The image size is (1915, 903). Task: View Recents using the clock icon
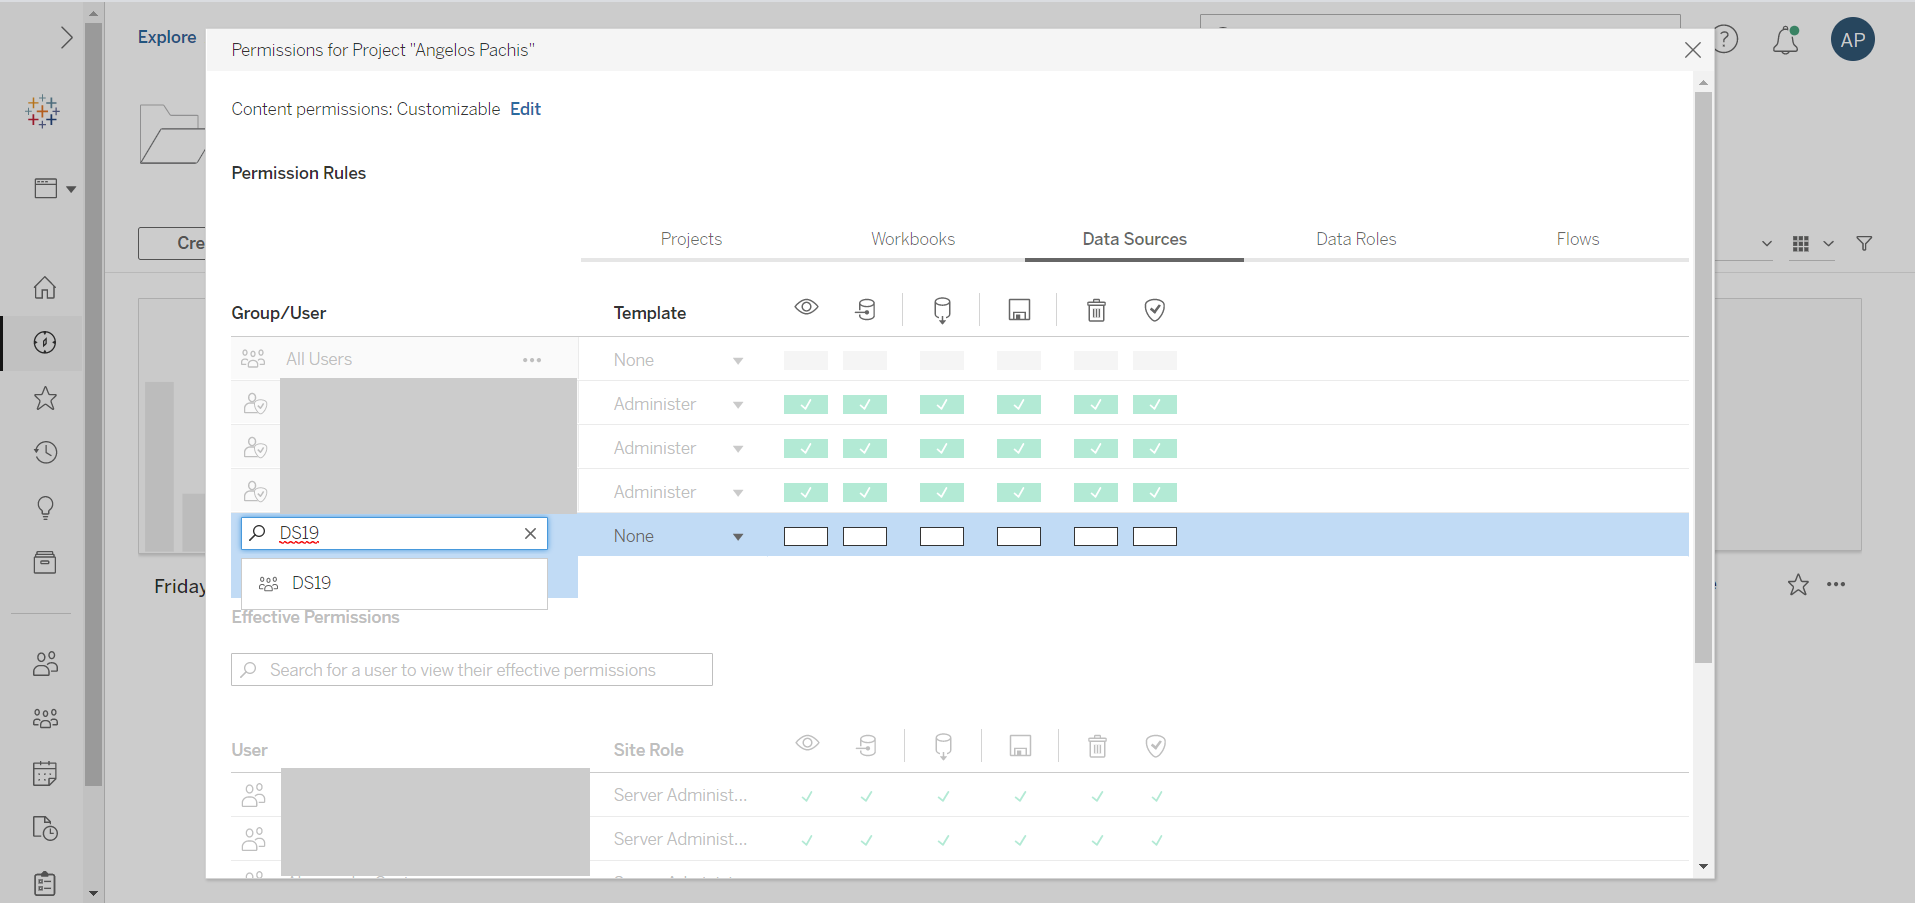point(44,453)
